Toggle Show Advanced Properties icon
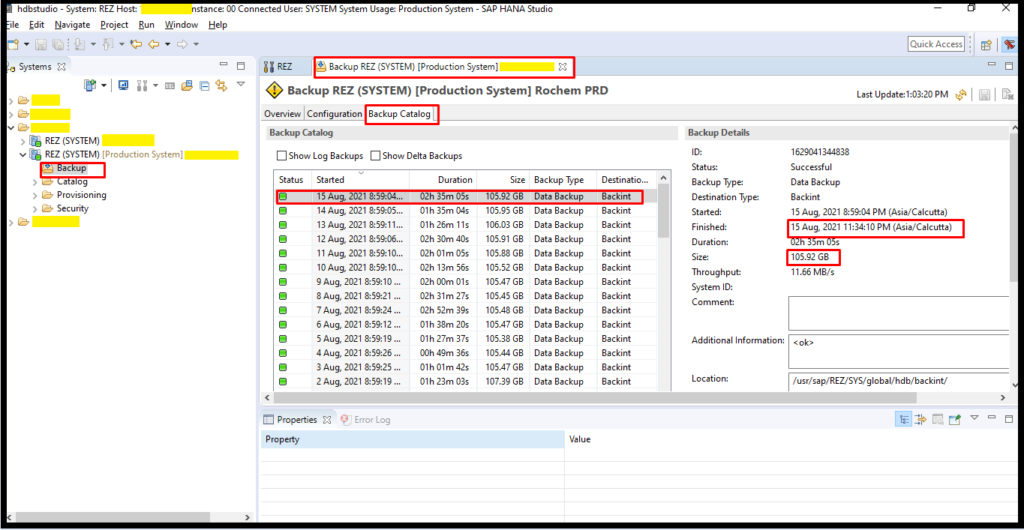The width and height of the screenshot is (1024, 530). tap(921, 419)
